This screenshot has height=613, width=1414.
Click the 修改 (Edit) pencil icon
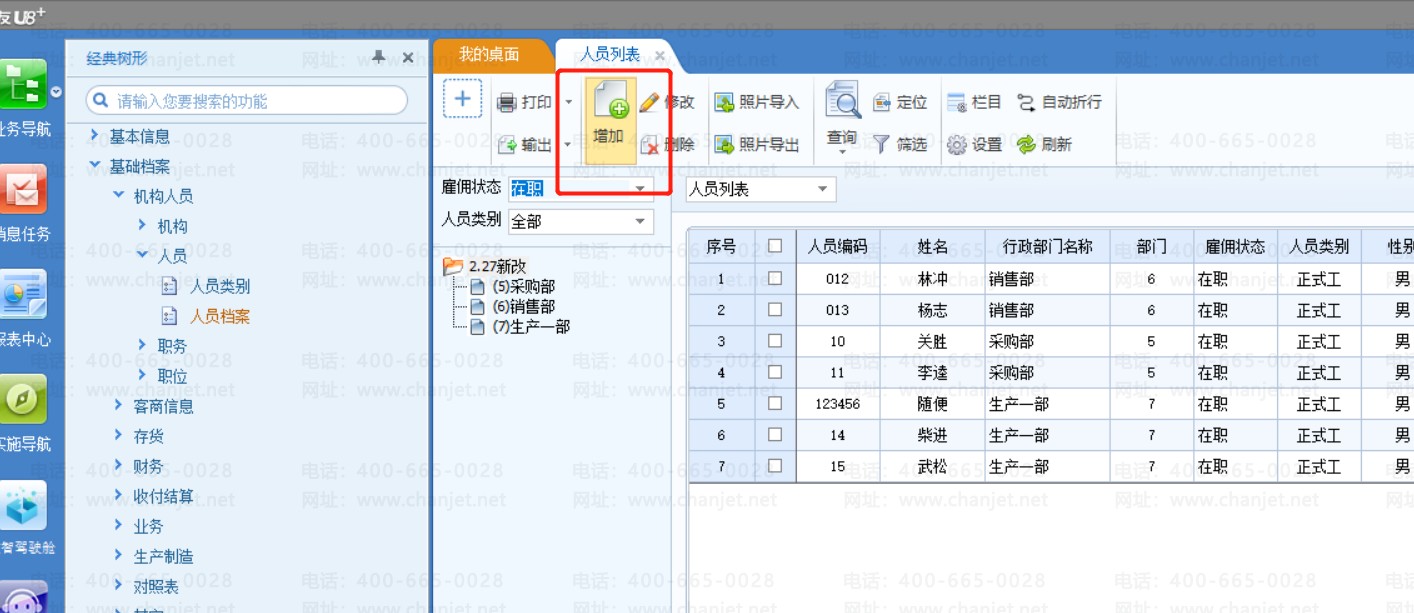point(649,102)
